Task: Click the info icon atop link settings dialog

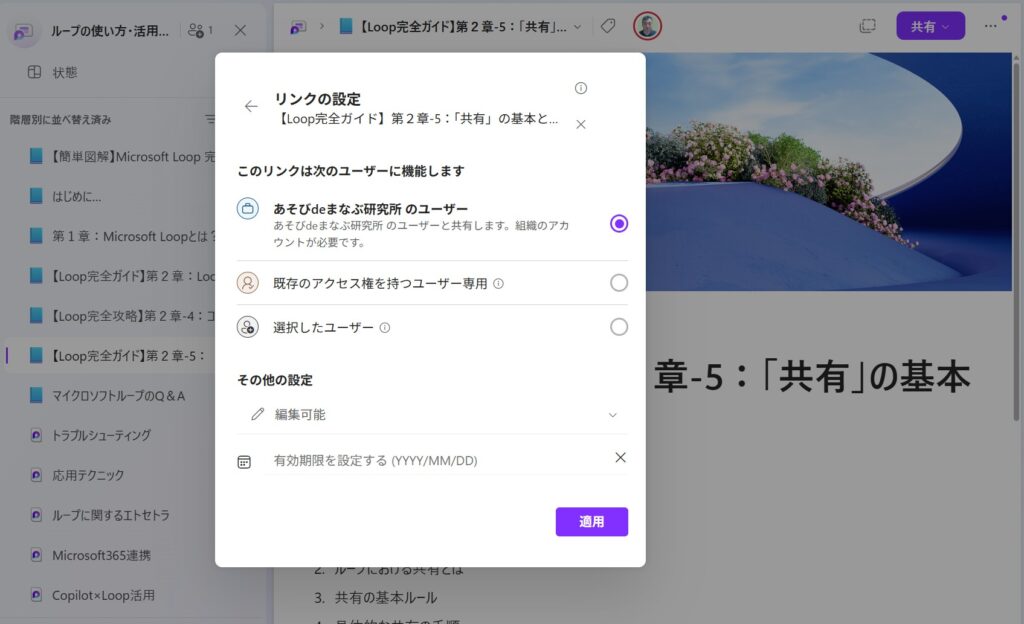Action: (581, 88)
